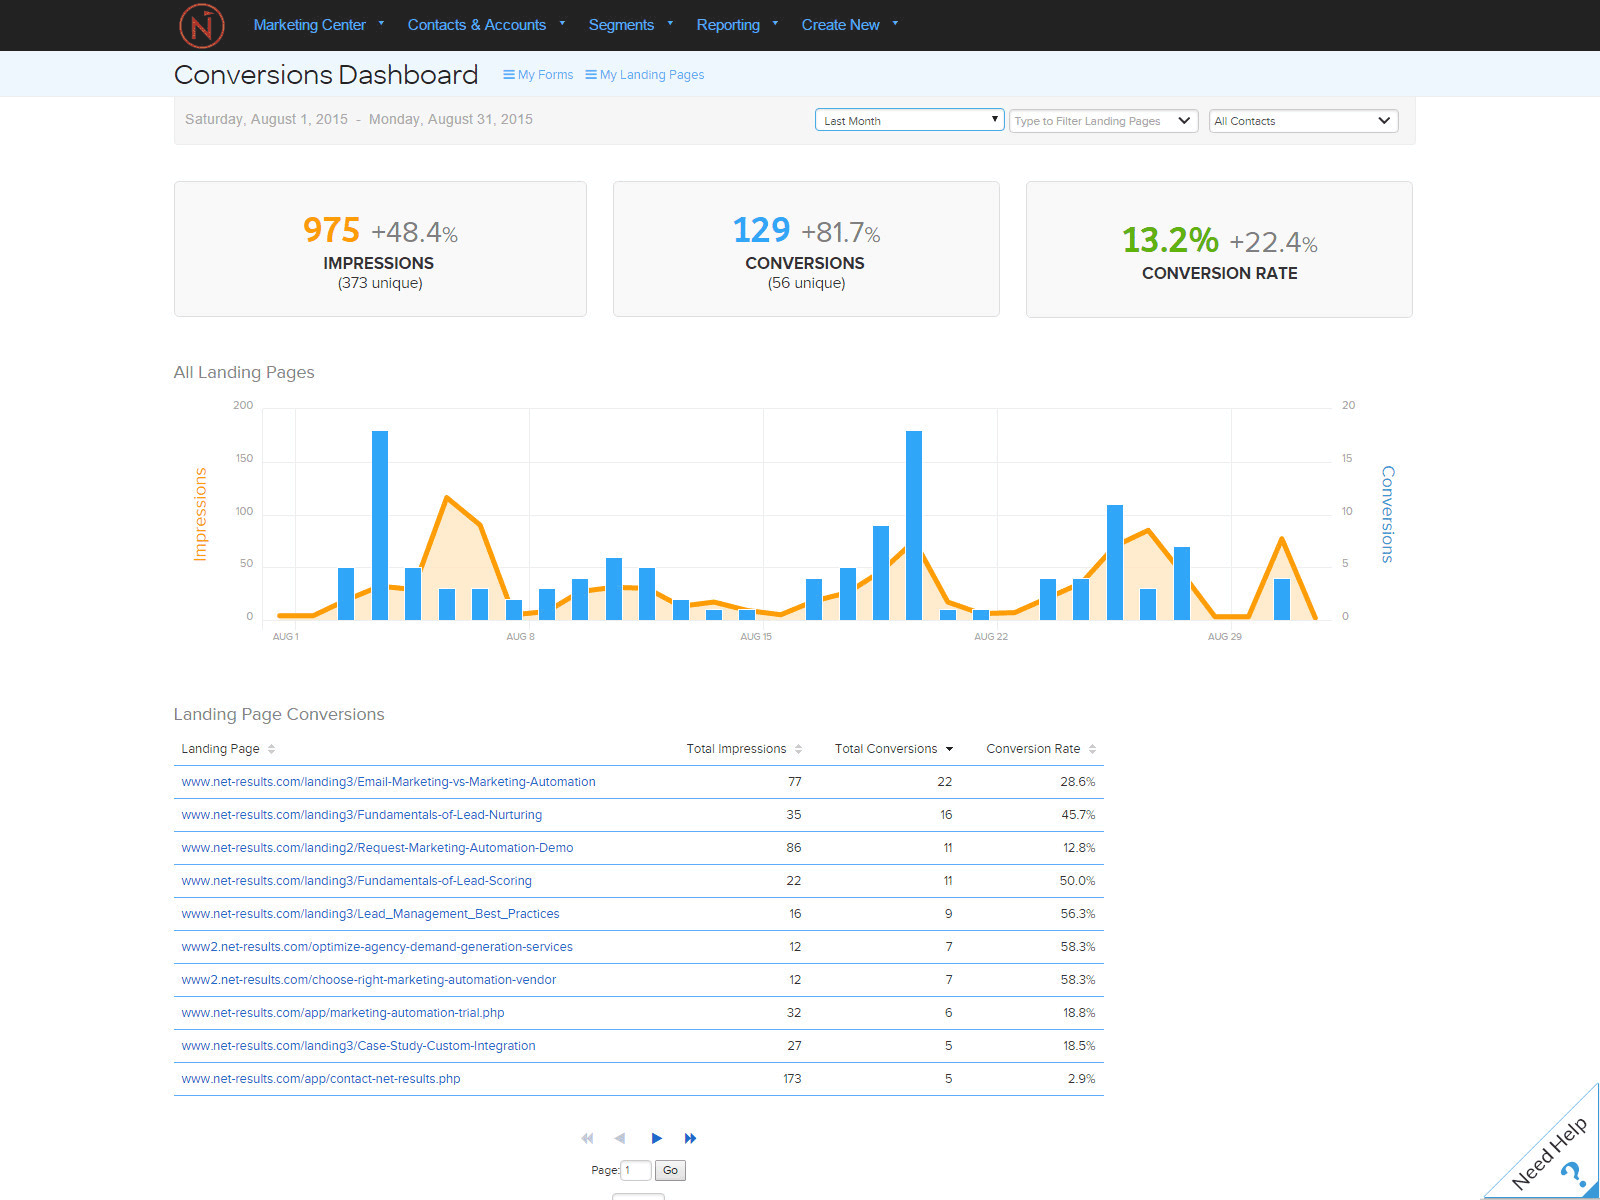Jump to last page with double arrow

[690, 1138]
